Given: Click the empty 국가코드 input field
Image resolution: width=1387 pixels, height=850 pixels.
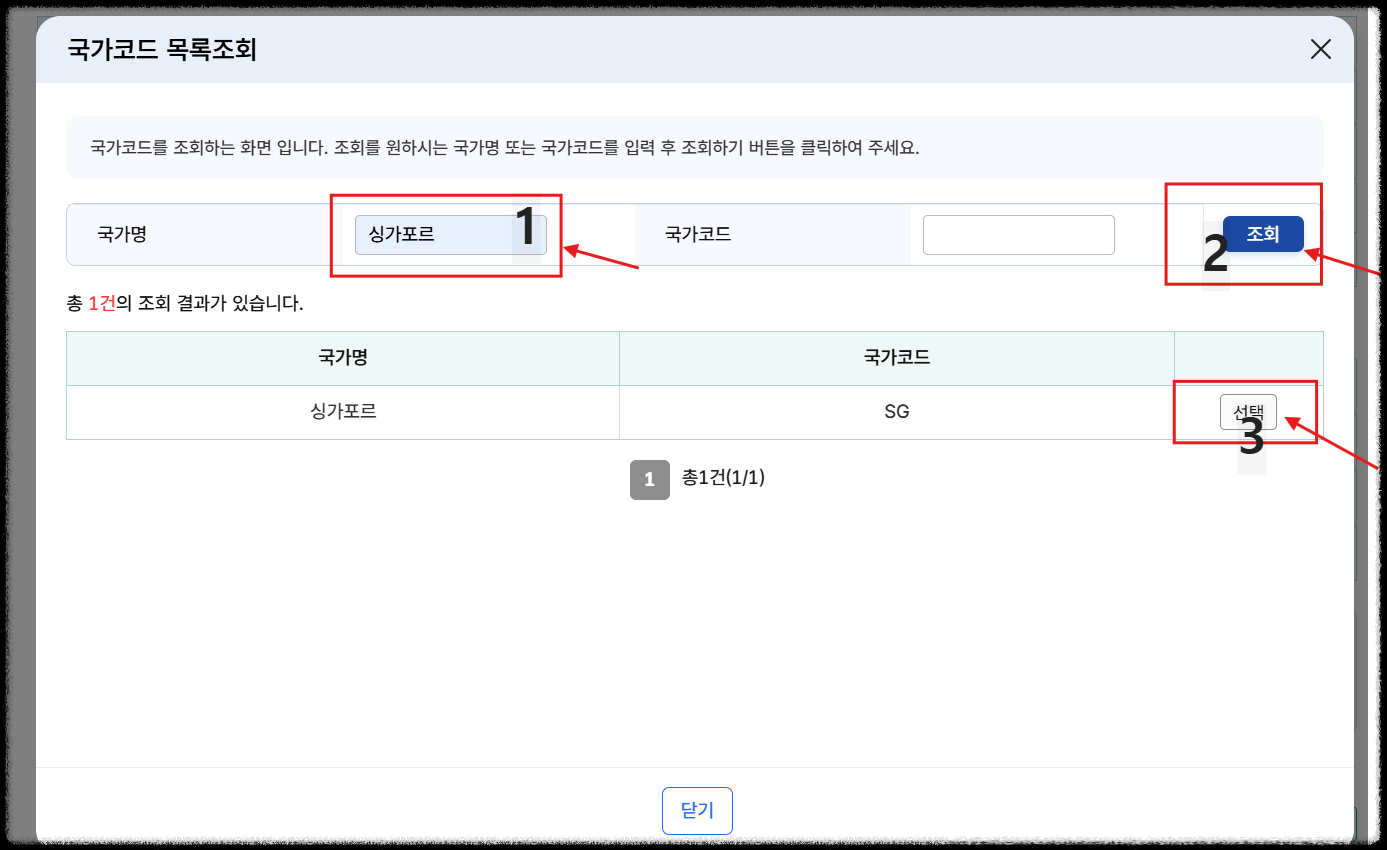Looking at the screenshot, I should pyautogui.click(x=1018, y=234).
